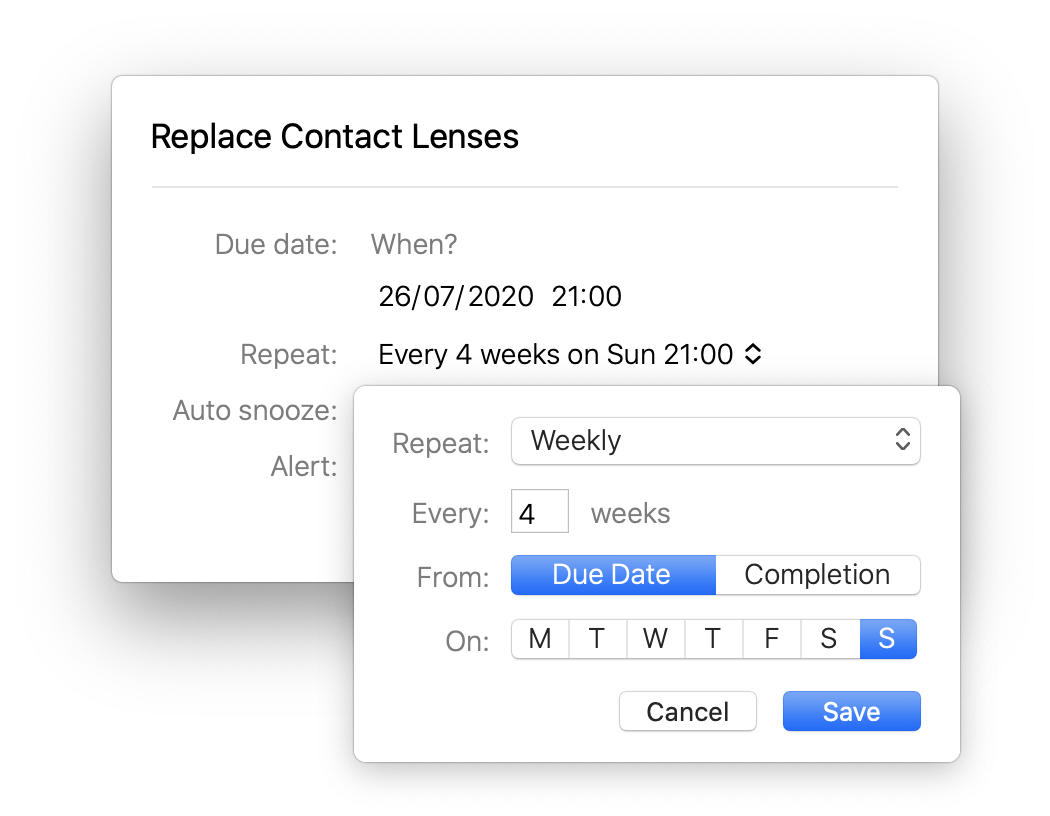1050x816 pixels.
Task: Edit the 26/07/2020 date value
Action: [456, 297]
